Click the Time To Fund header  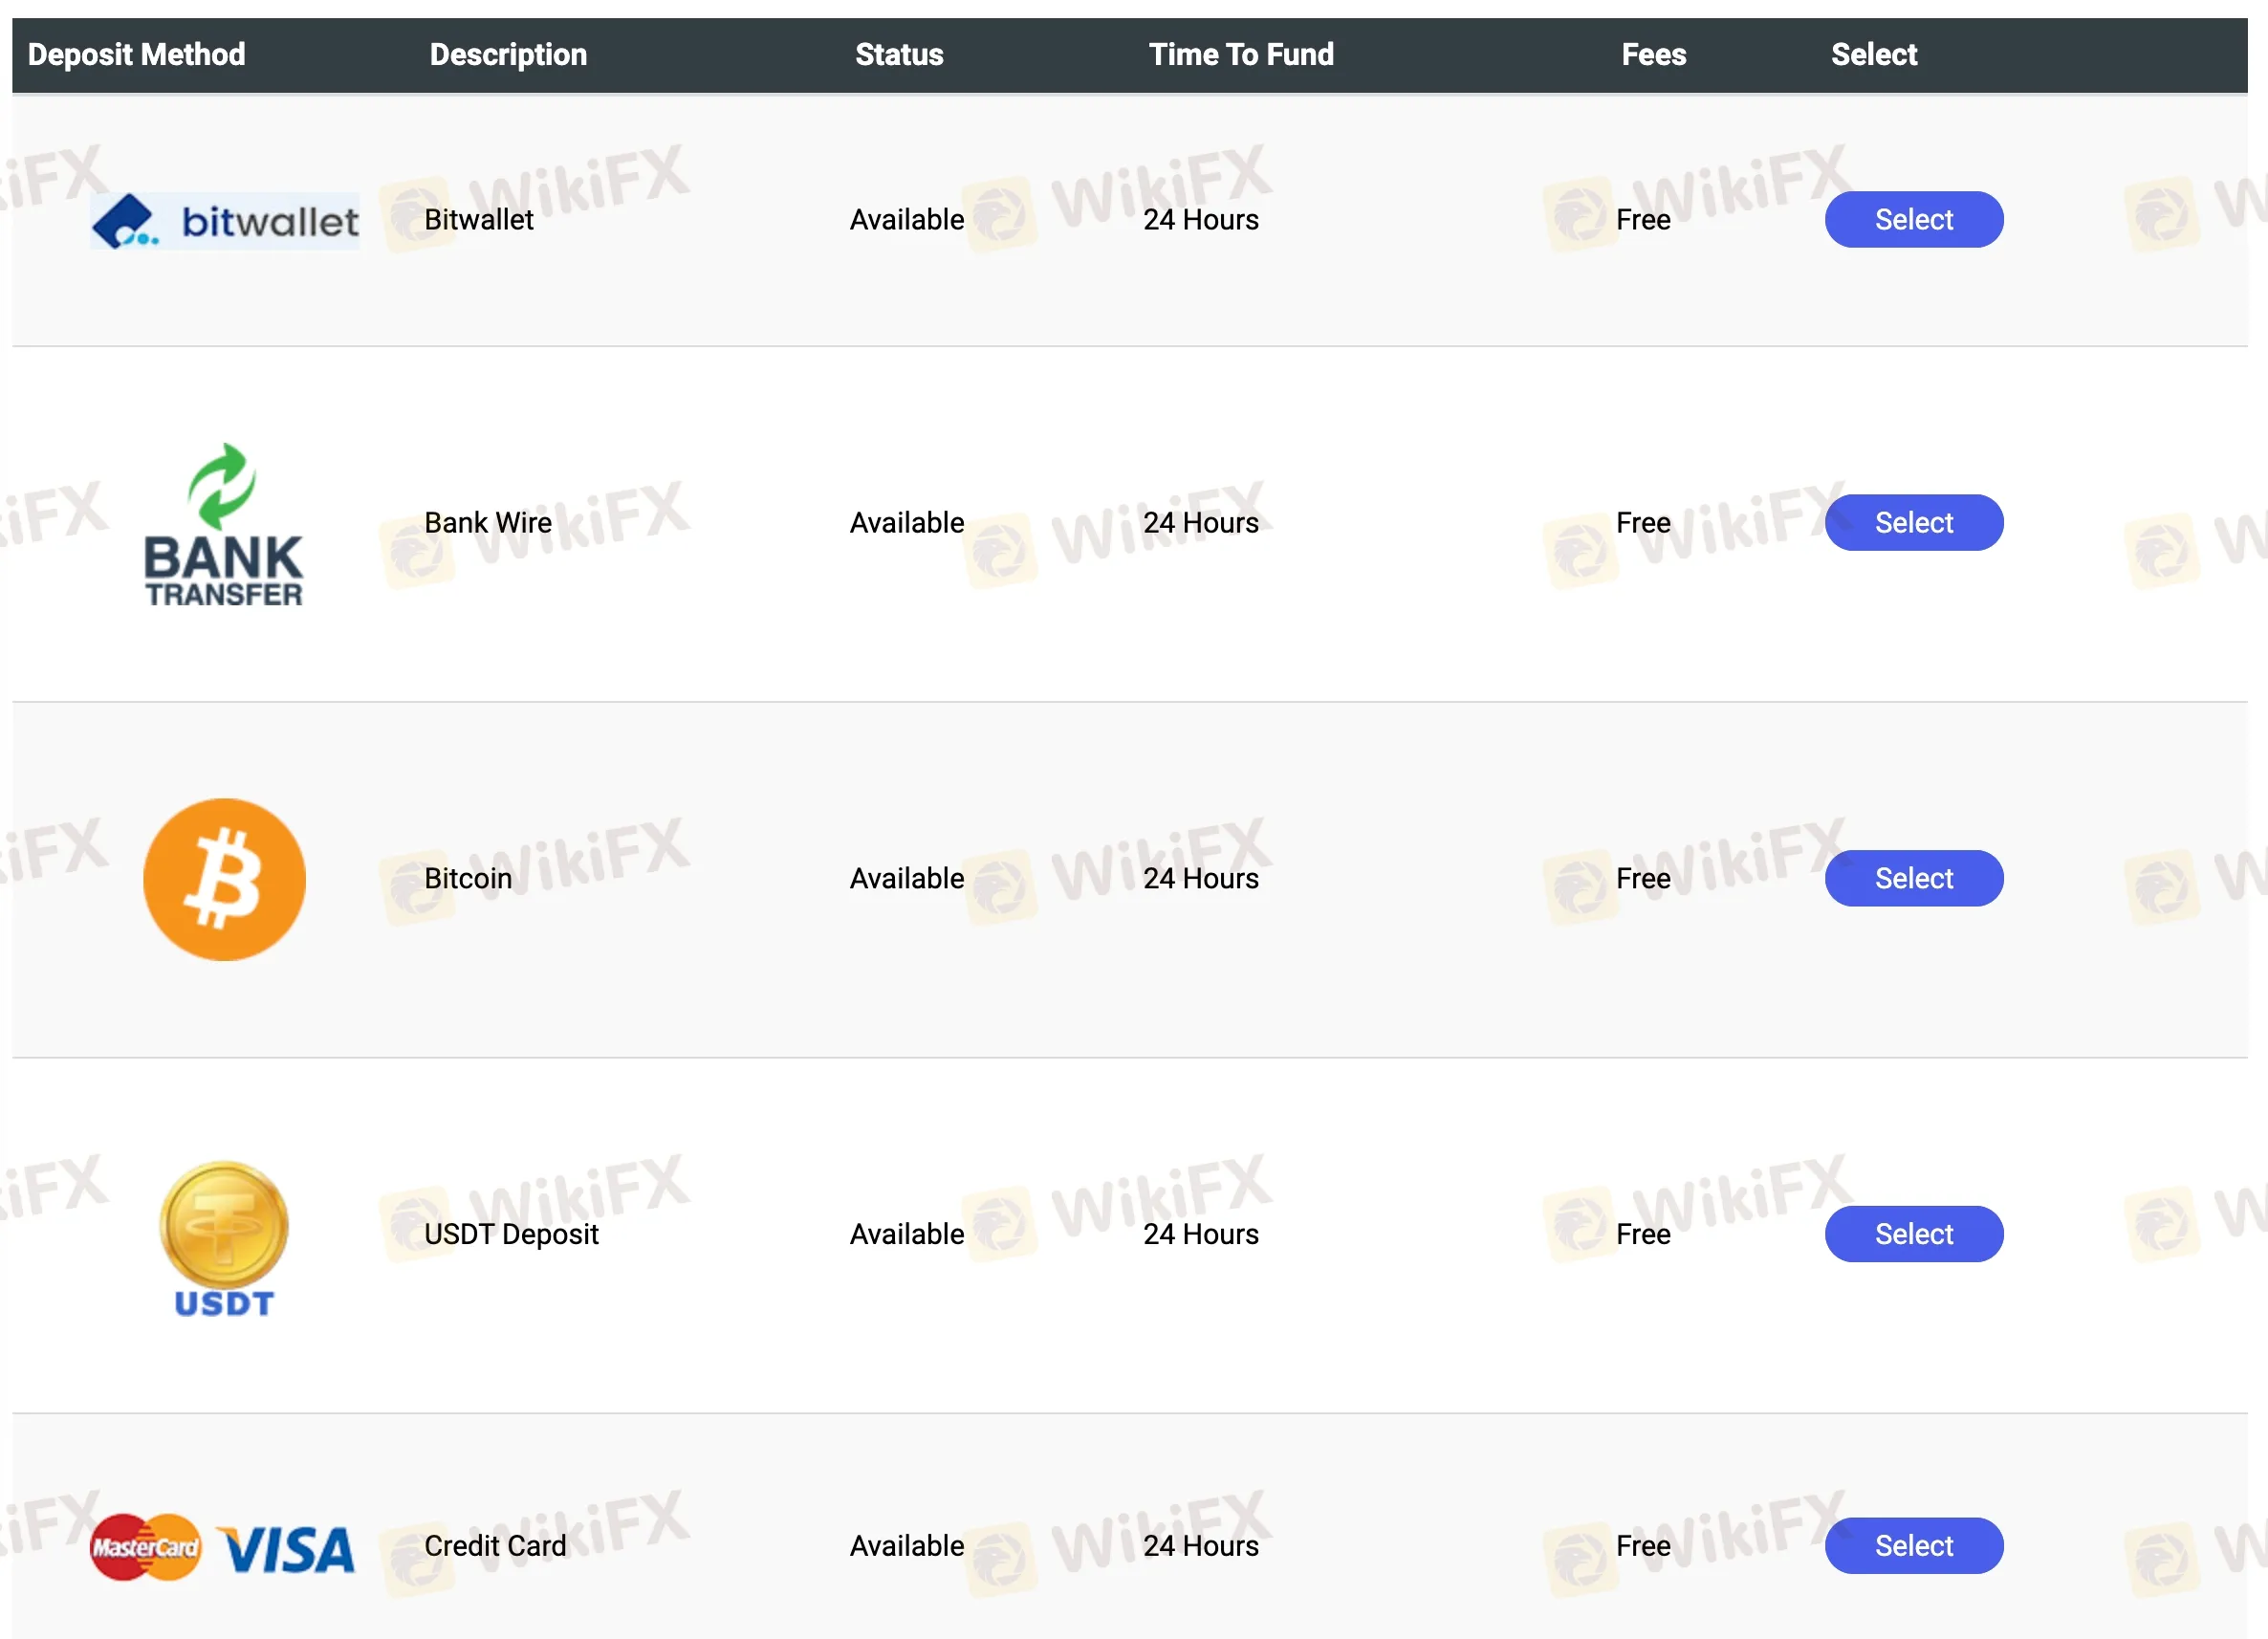[x=1241, y=55]
